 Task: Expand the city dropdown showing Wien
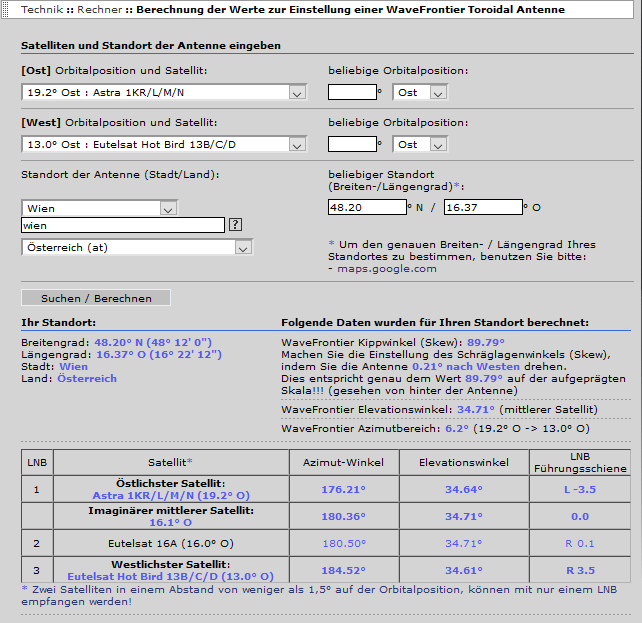pyautogui.click(x=99, y=208)
